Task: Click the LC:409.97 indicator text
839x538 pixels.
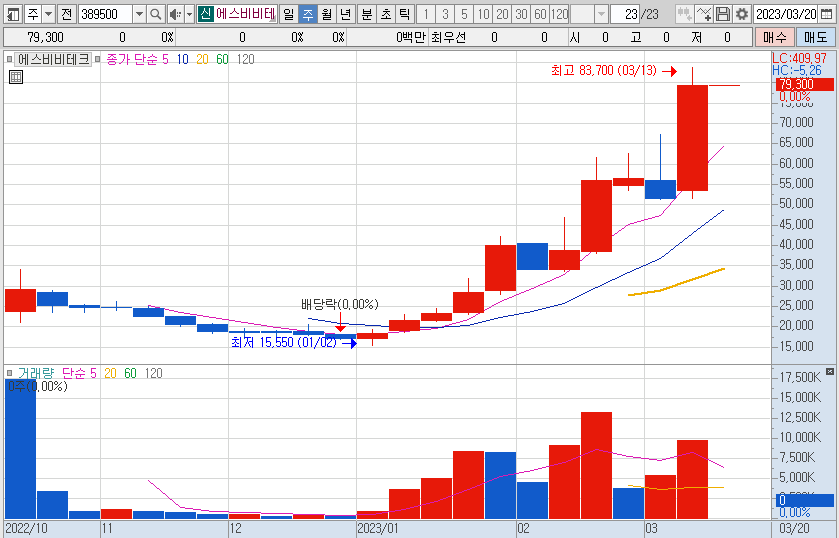Action: point(799,58)
